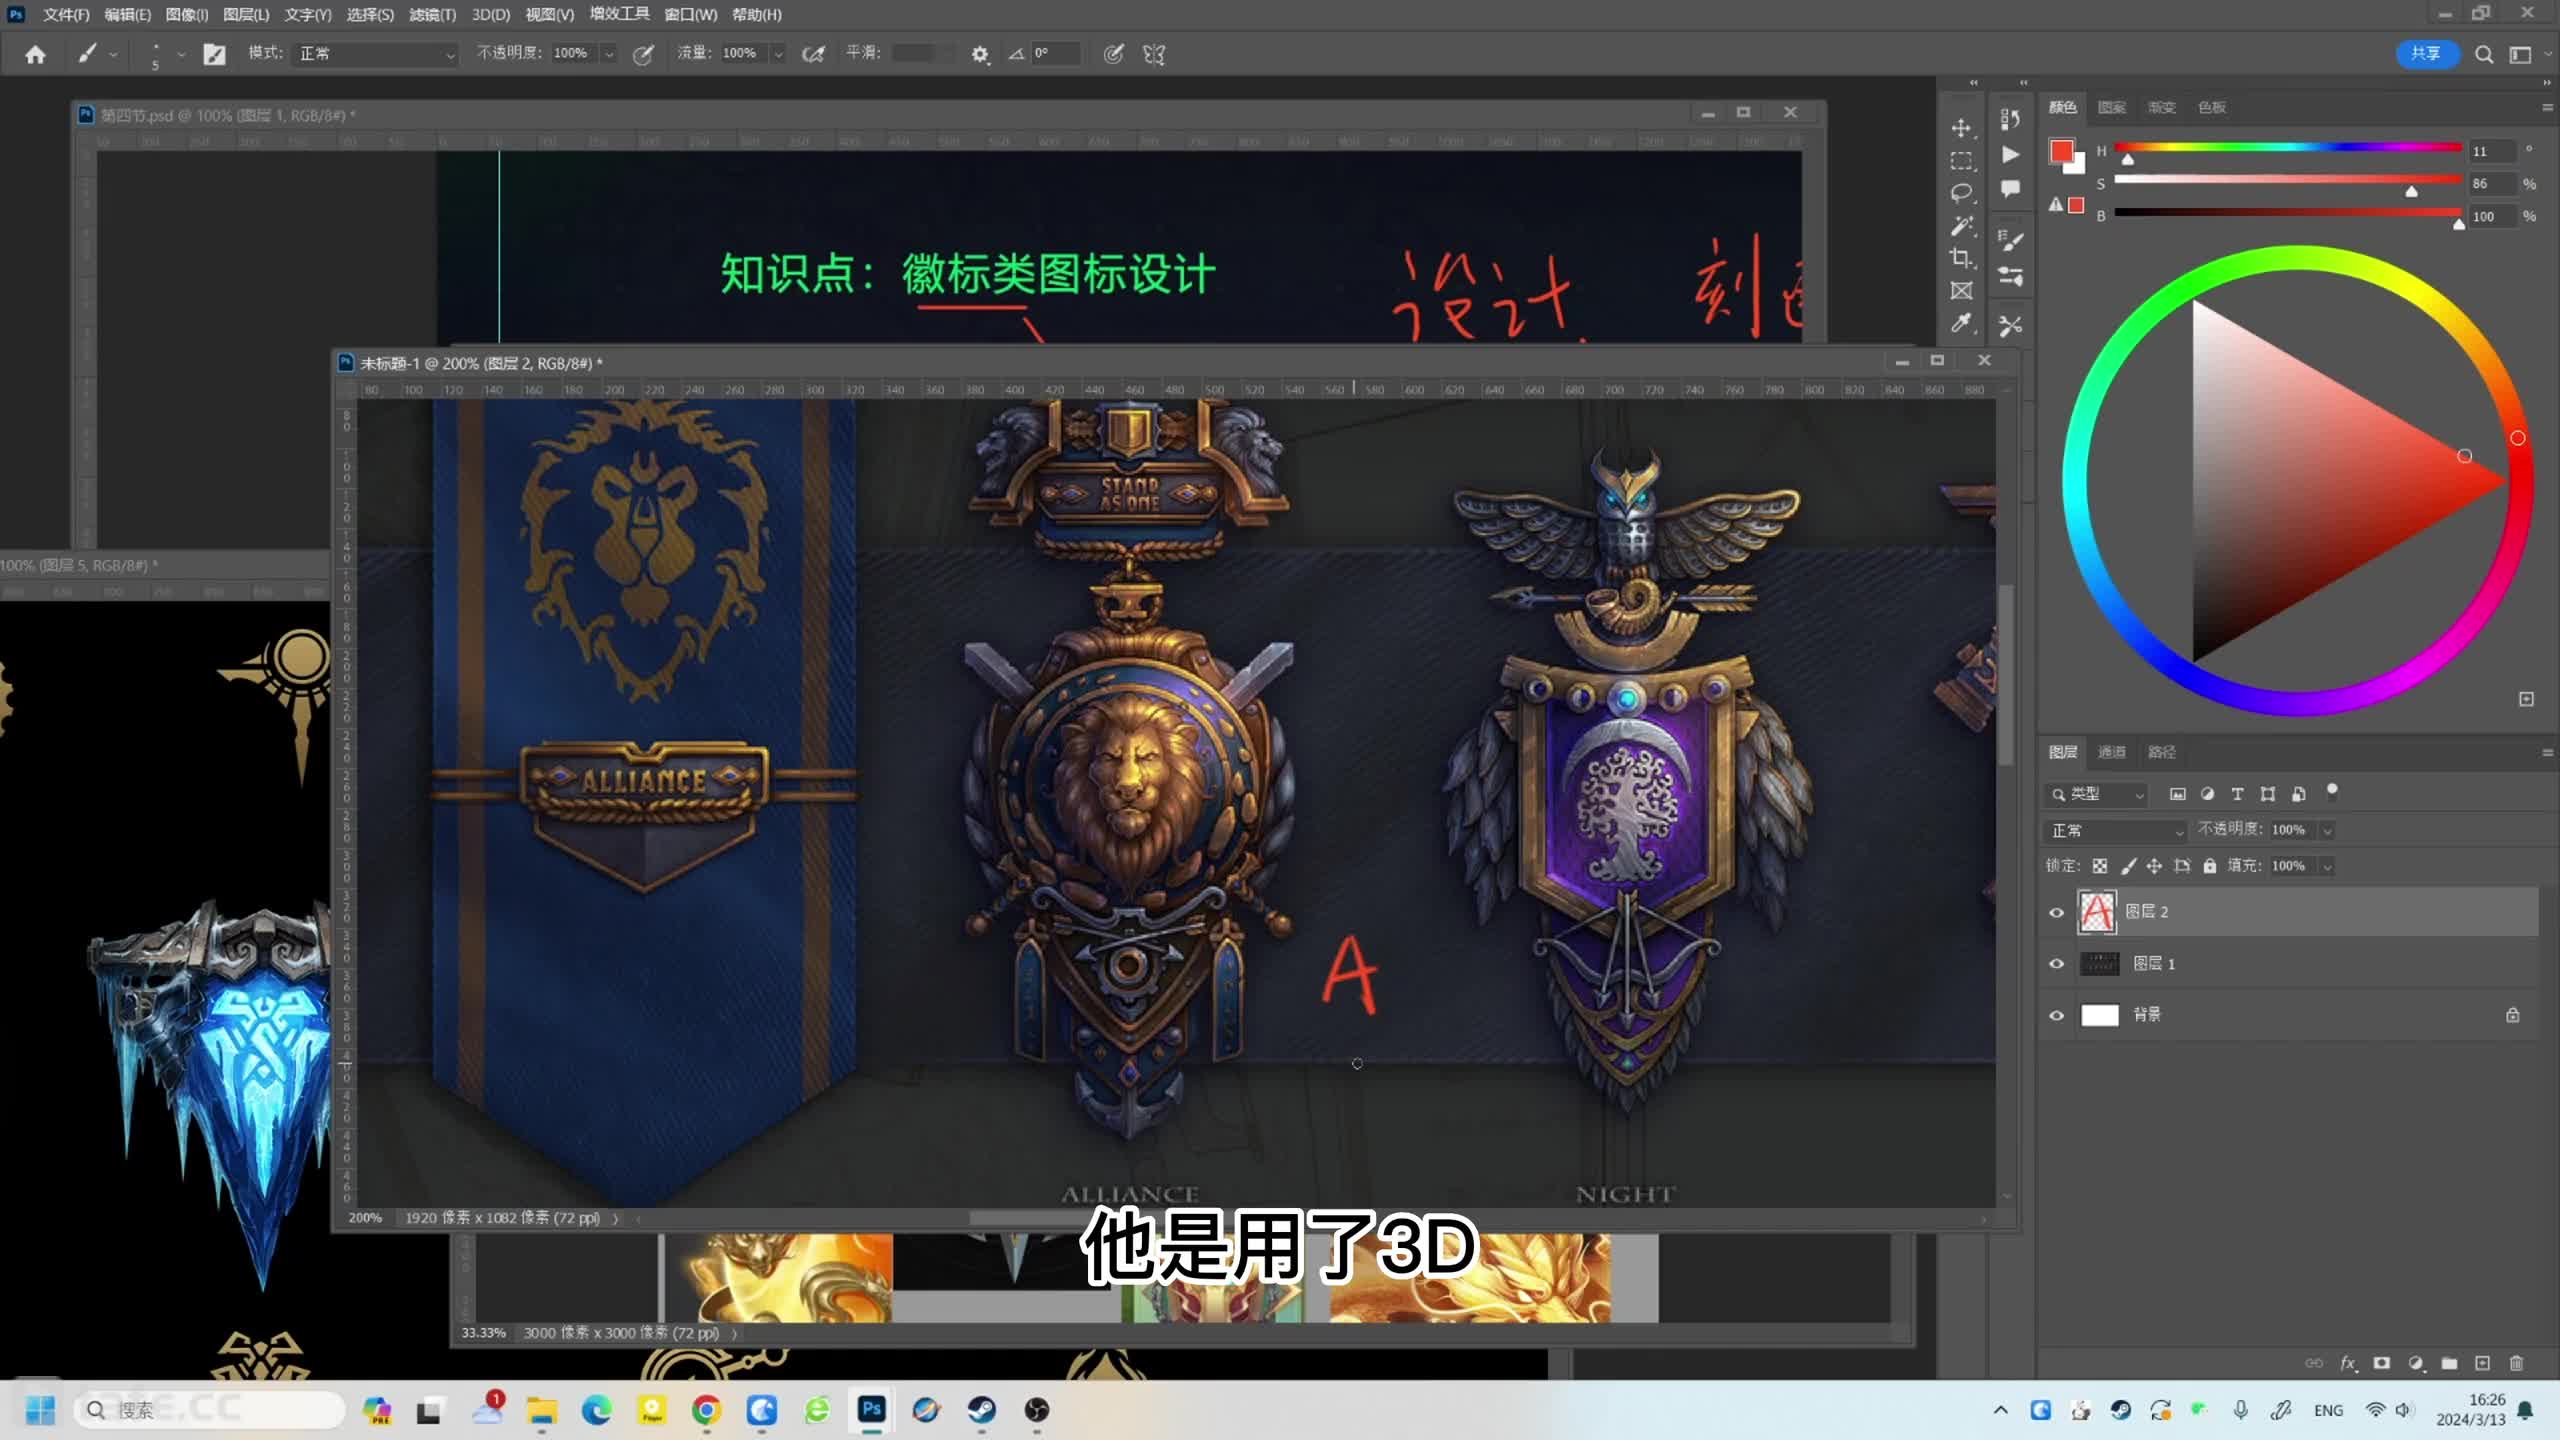The image size is (2560, 1440).
Task: Open the 窗口(W) menu
Action: [690, 15]
